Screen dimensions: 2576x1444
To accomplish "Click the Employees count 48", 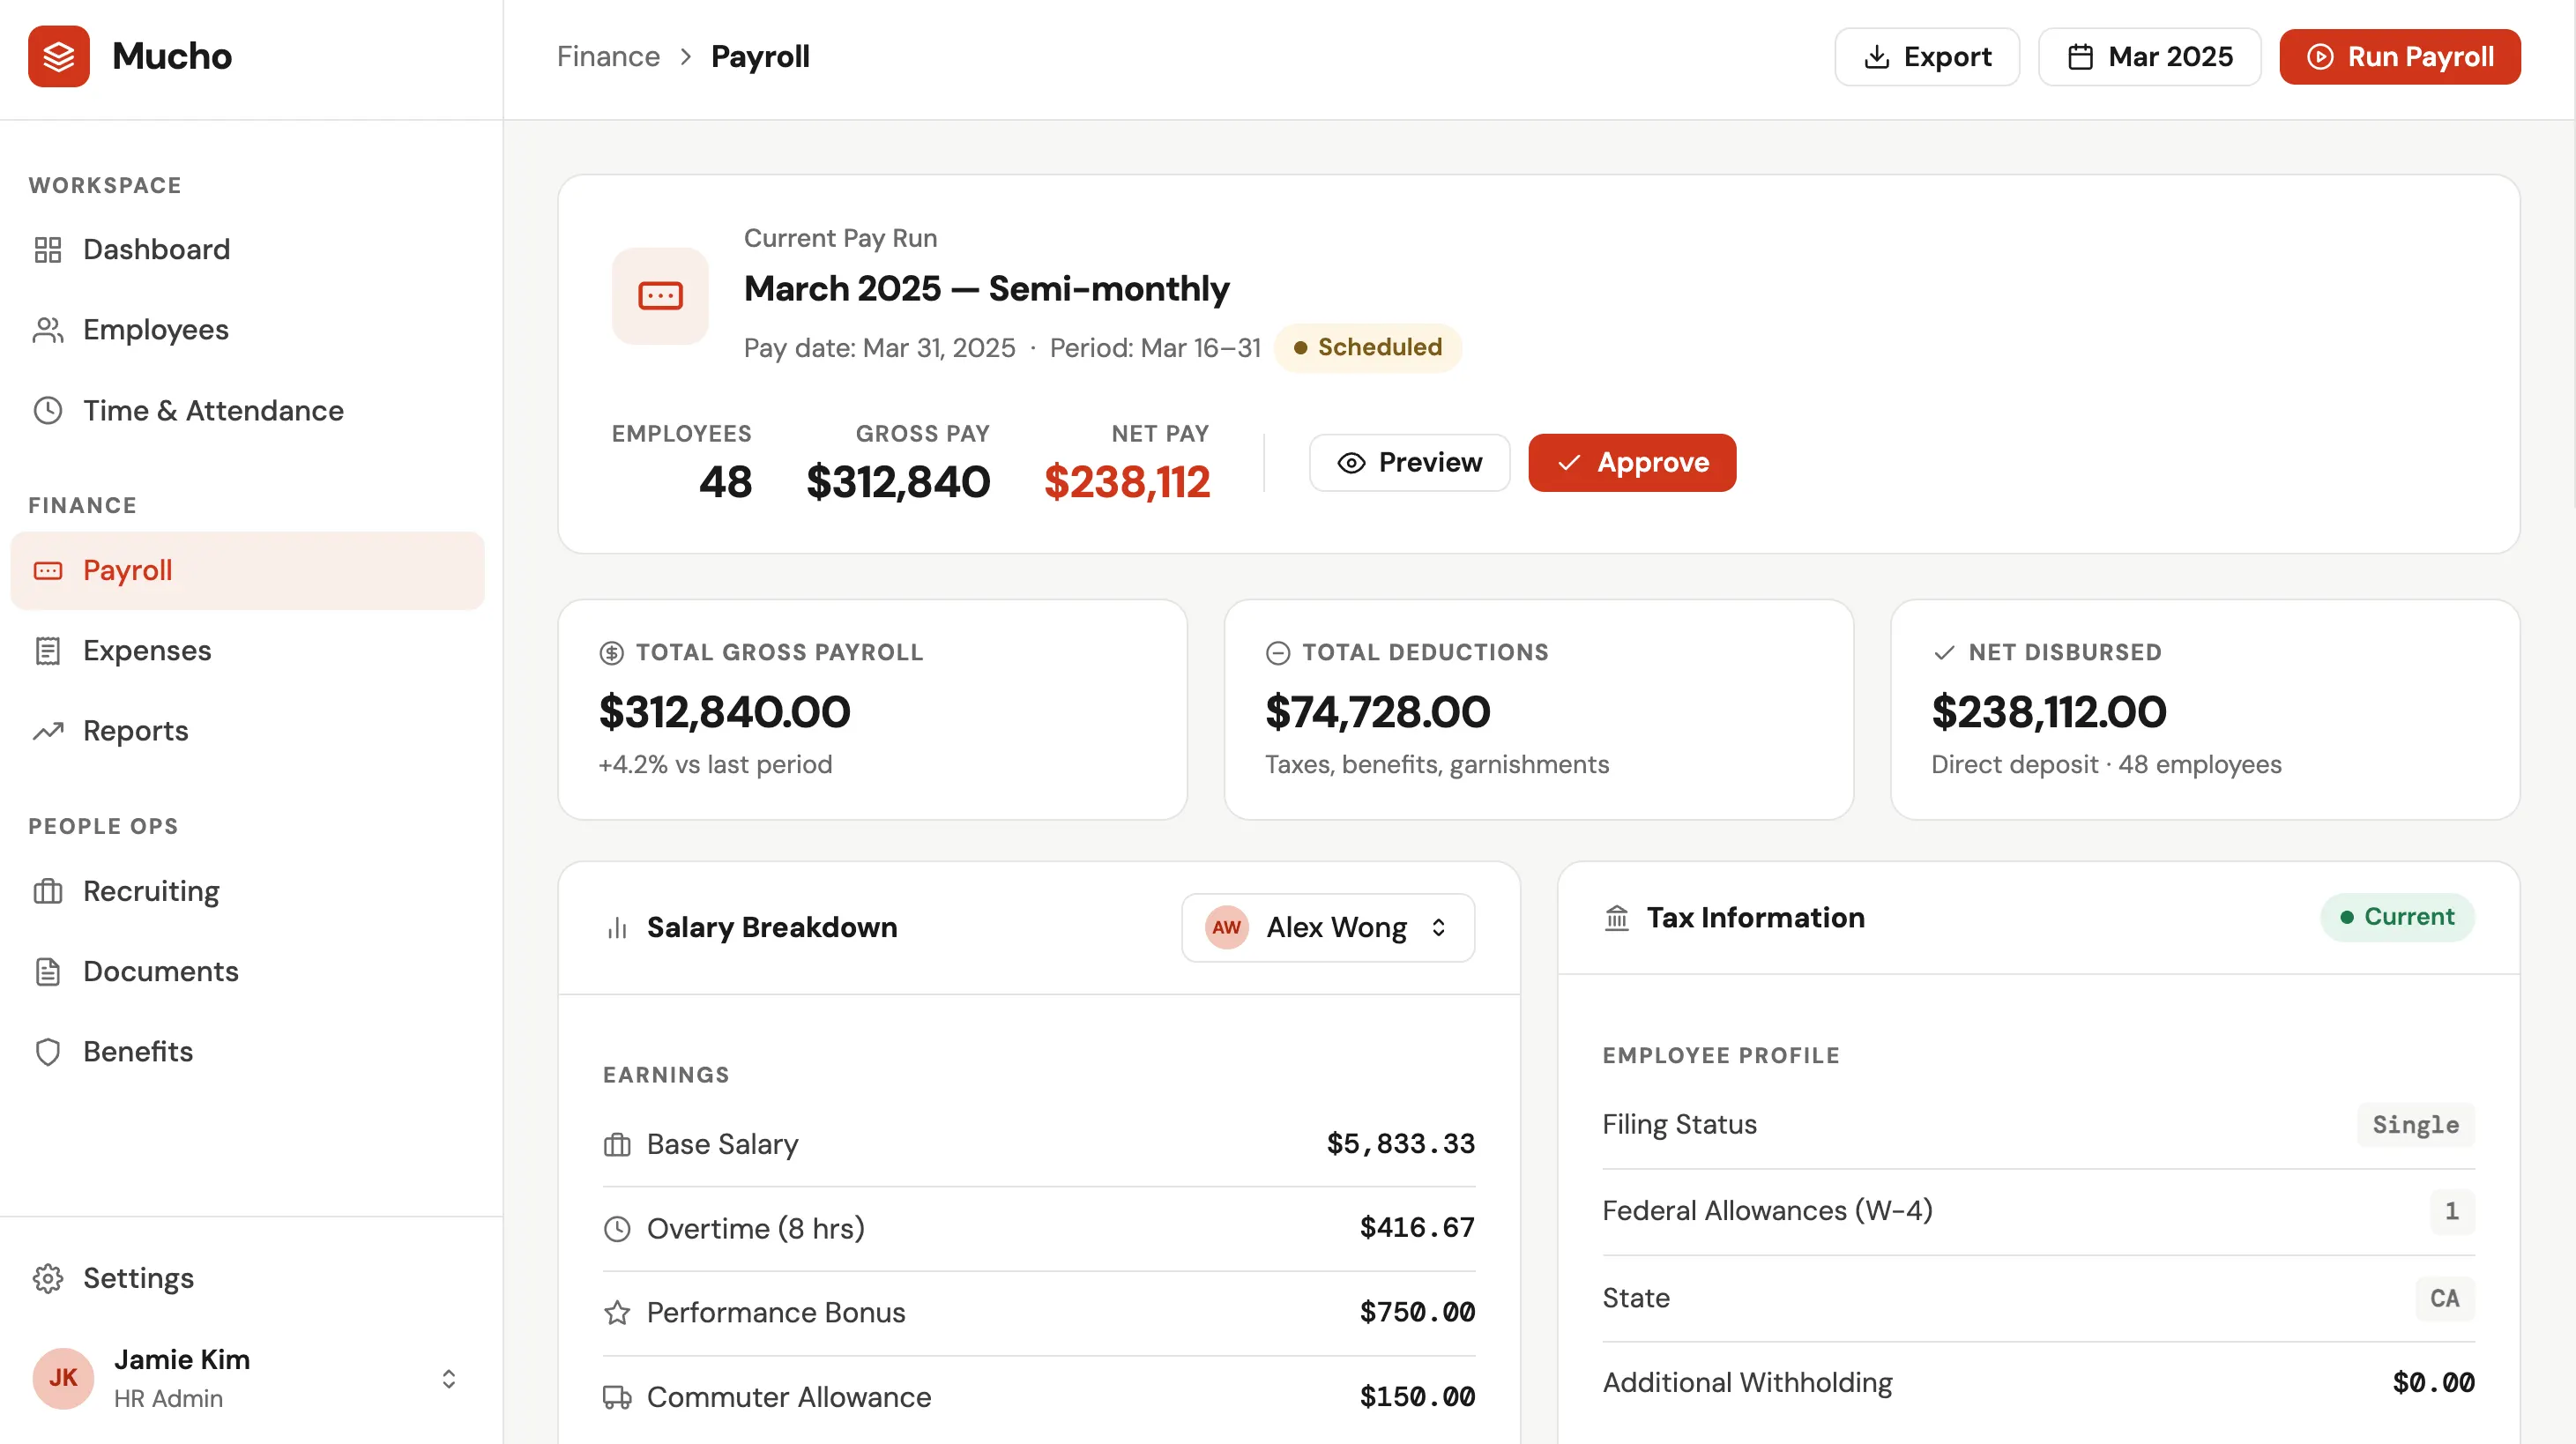I will tap(725, 482).
